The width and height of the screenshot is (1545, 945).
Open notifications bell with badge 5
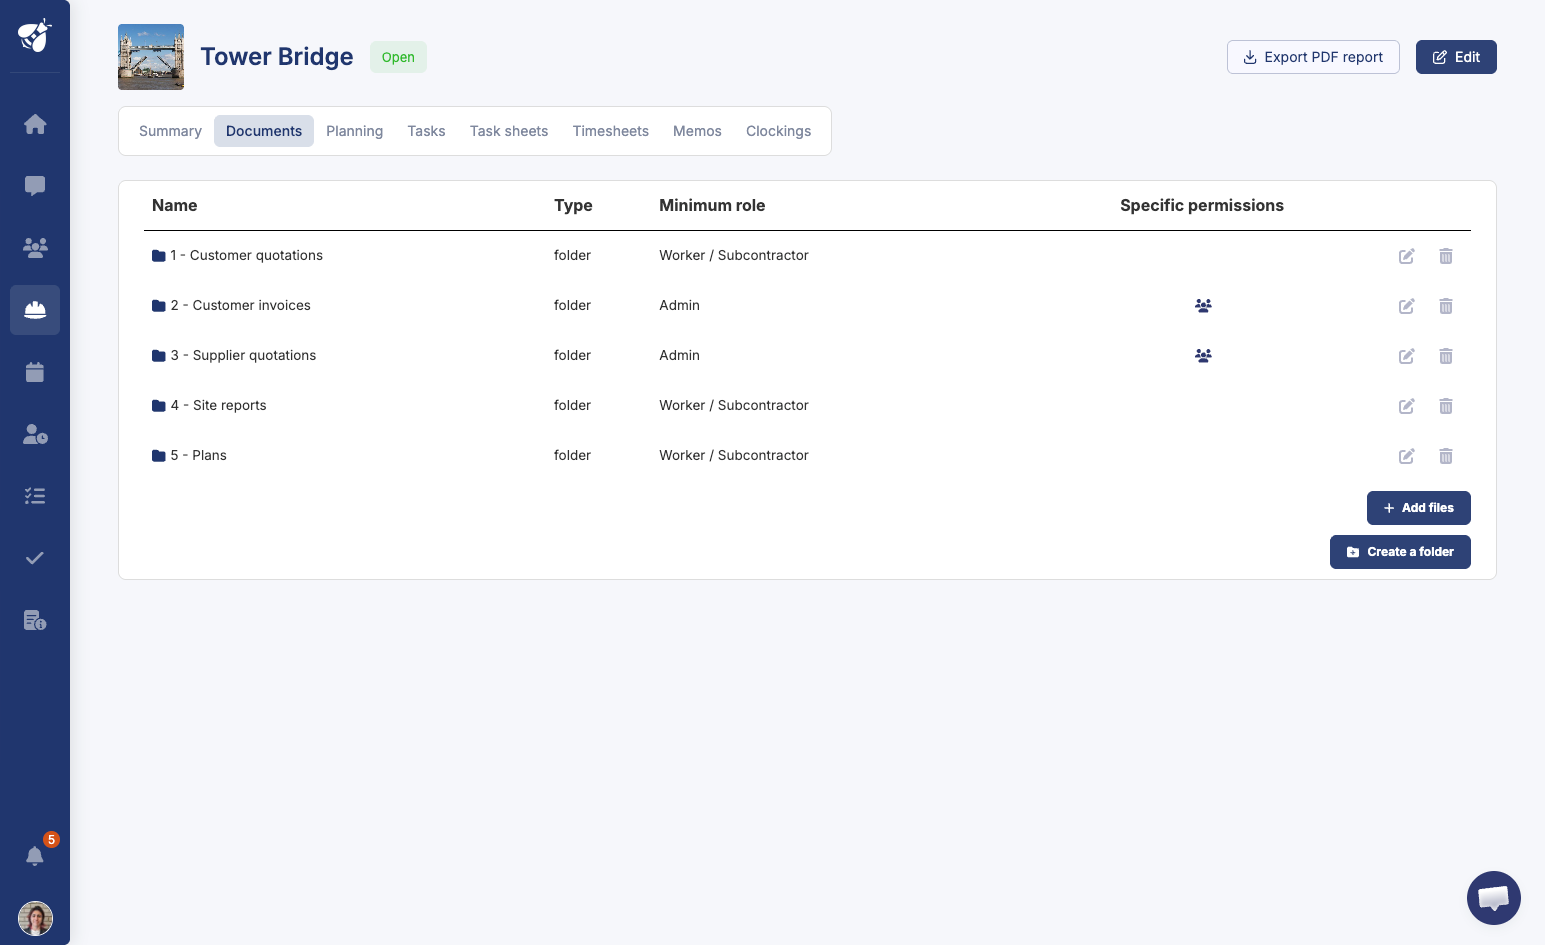coord(35,855)
